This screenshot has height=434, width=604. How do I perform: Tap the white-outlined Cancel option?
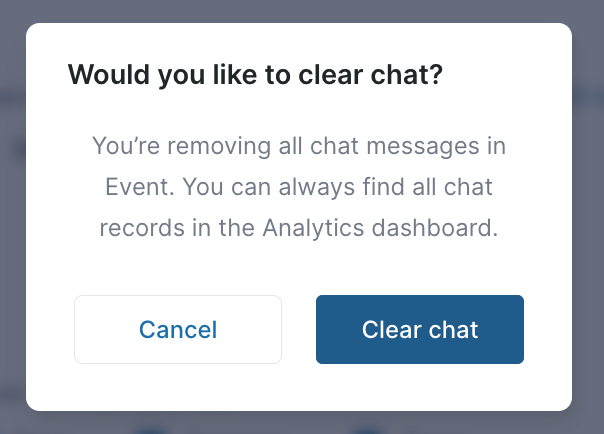click(178, 330)
